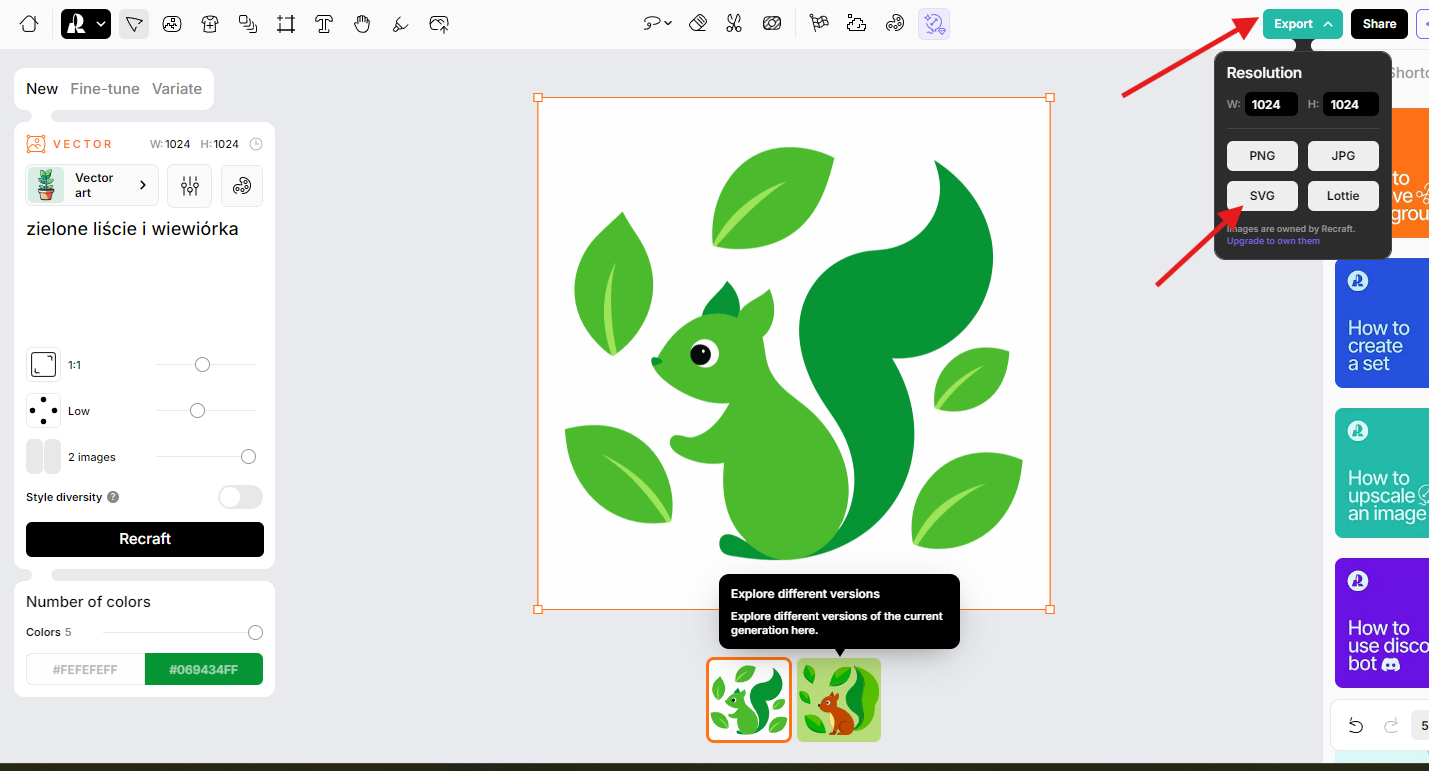Image resolution: width=1429 pixels, height=771 pixels.
Task: Click the Share button
Action: pos(1379,24)
